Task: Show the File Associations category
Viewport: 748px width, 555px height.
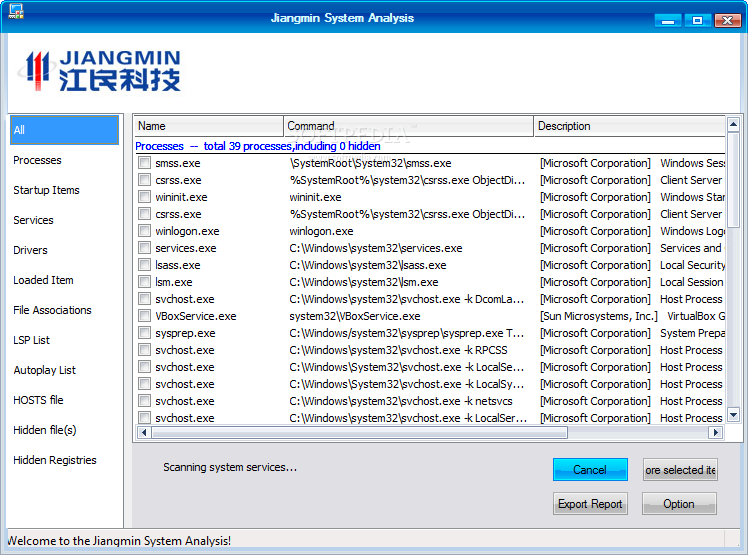Action: pos(52,310)
